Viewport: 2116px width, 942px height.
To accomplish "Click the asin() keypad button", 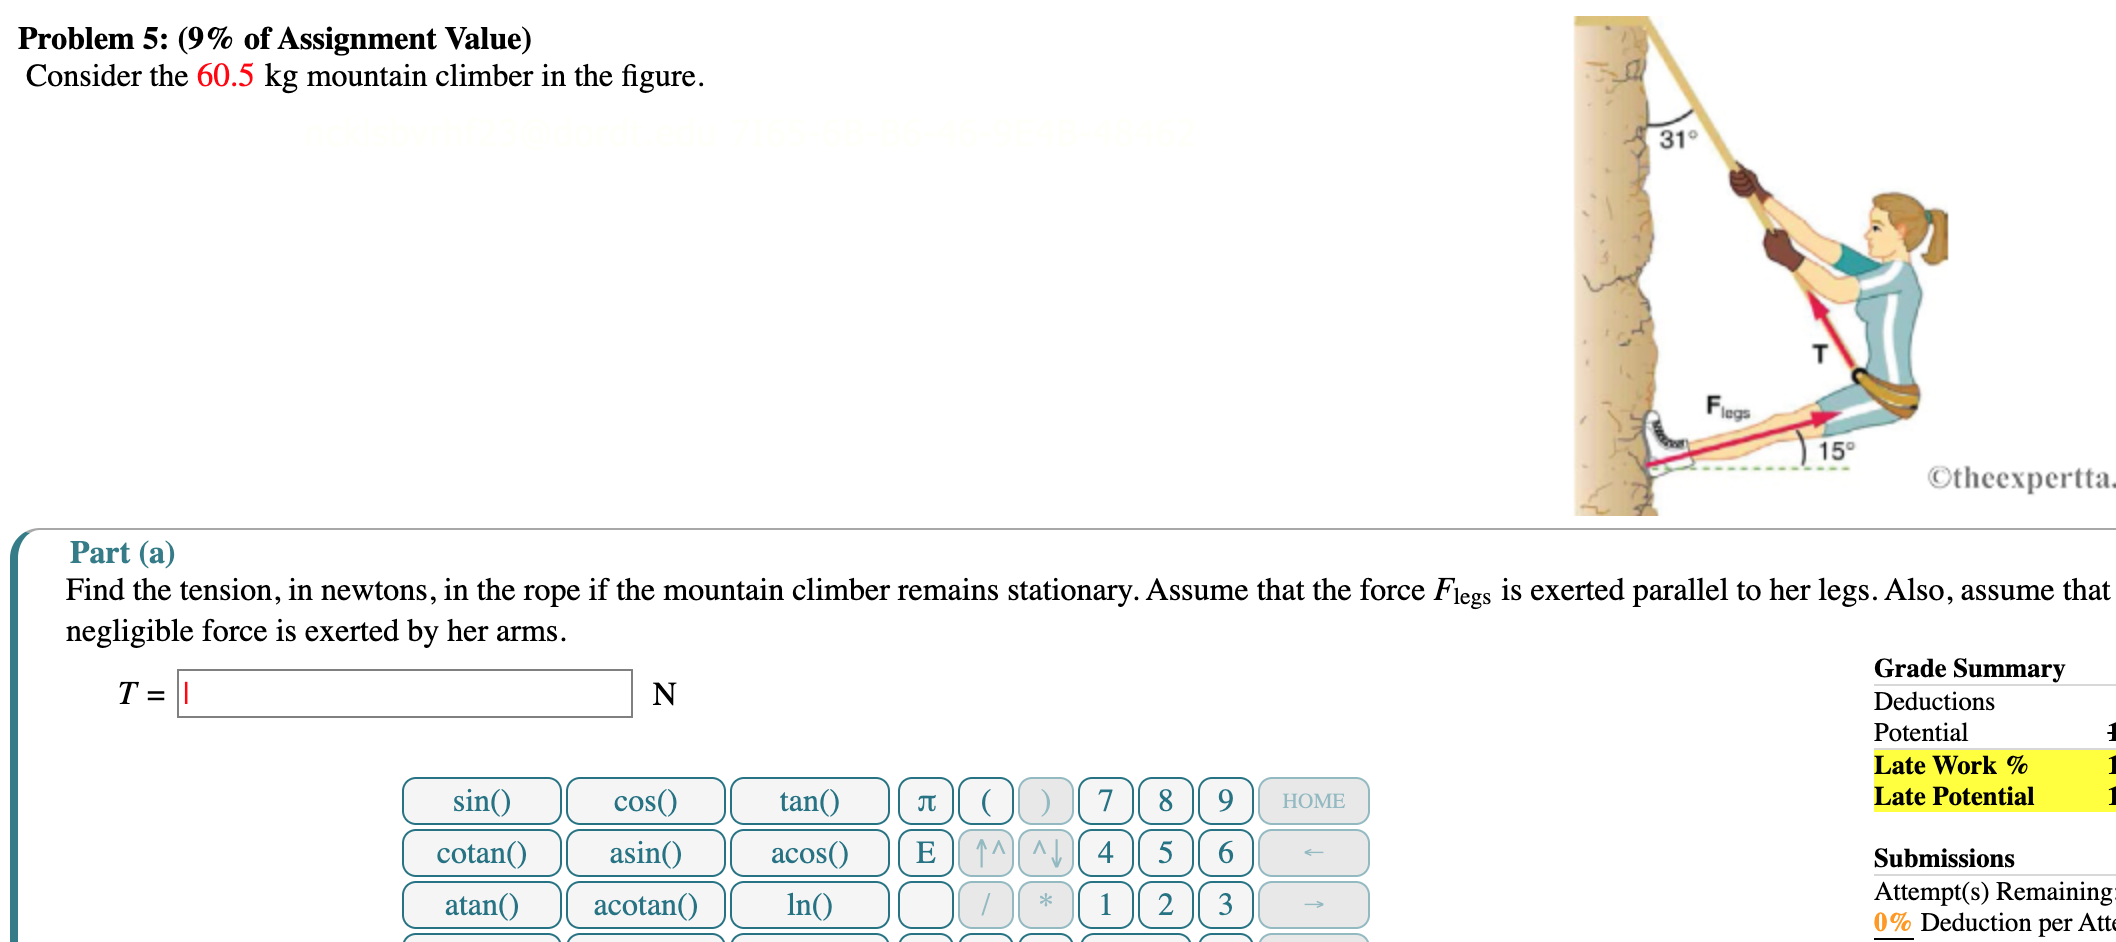I will [x=645, y=853].
